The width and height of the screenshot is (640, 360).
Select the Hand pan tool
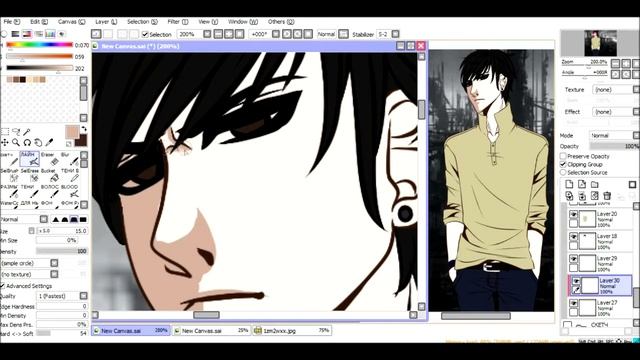coord(38,142)
